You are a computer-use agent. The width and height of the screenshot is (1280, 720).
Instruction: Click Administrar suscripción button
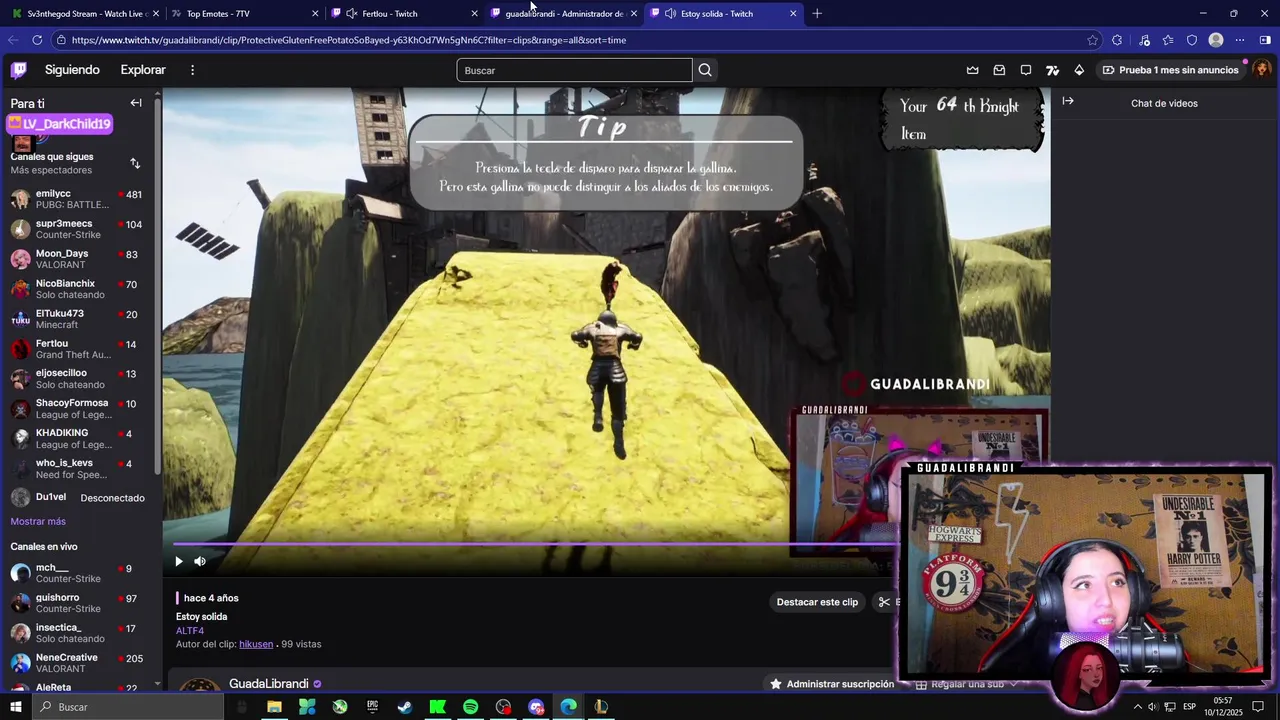point(831,684)
